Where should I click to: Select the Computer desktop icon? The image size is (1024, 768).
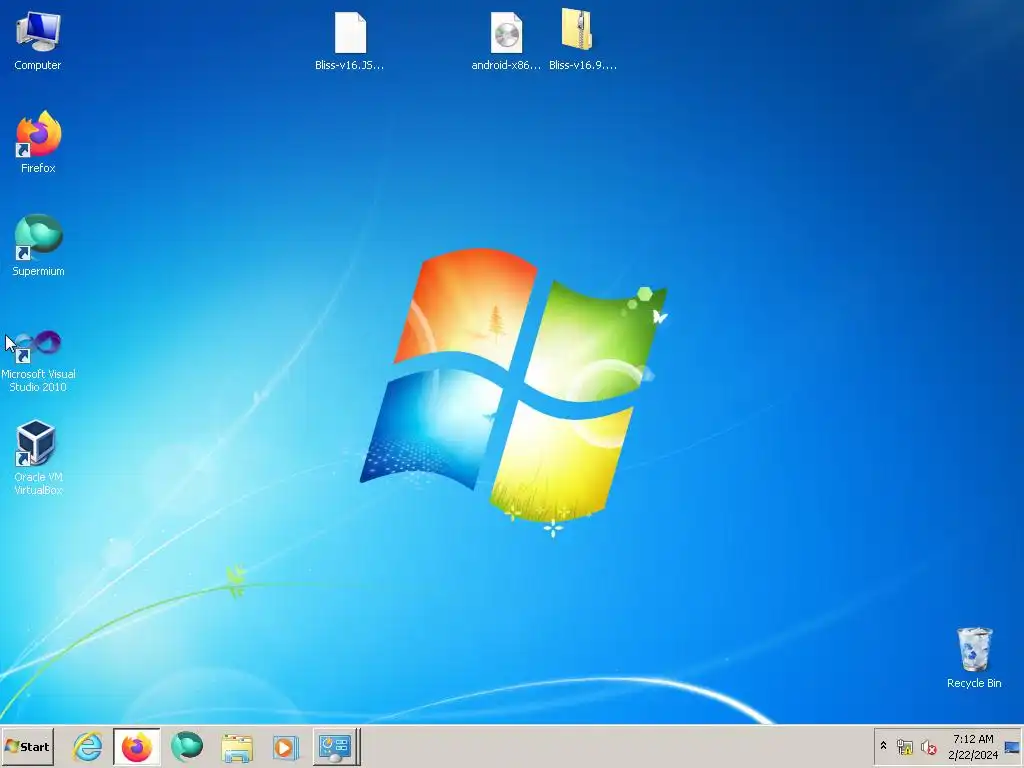[x=38, y=40]
